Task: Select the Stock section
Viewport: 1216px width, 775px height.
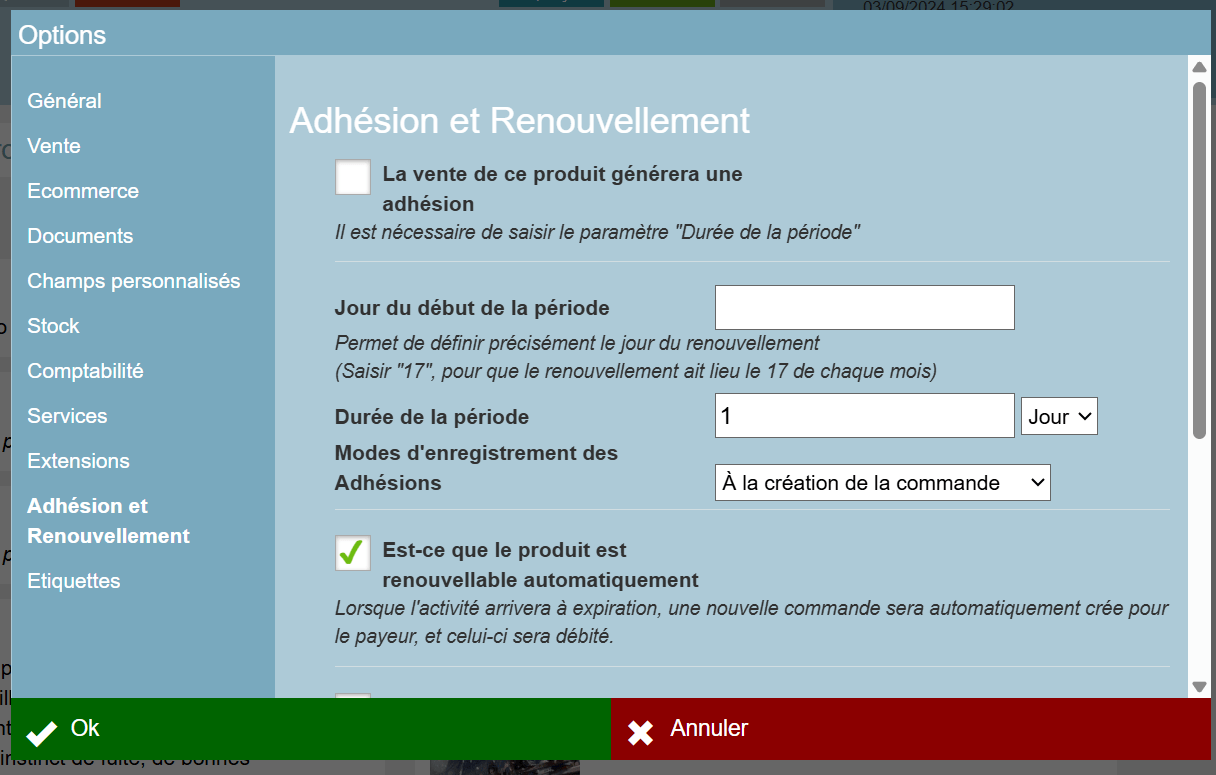Action: pyautogui.click(x=53, y=326)
